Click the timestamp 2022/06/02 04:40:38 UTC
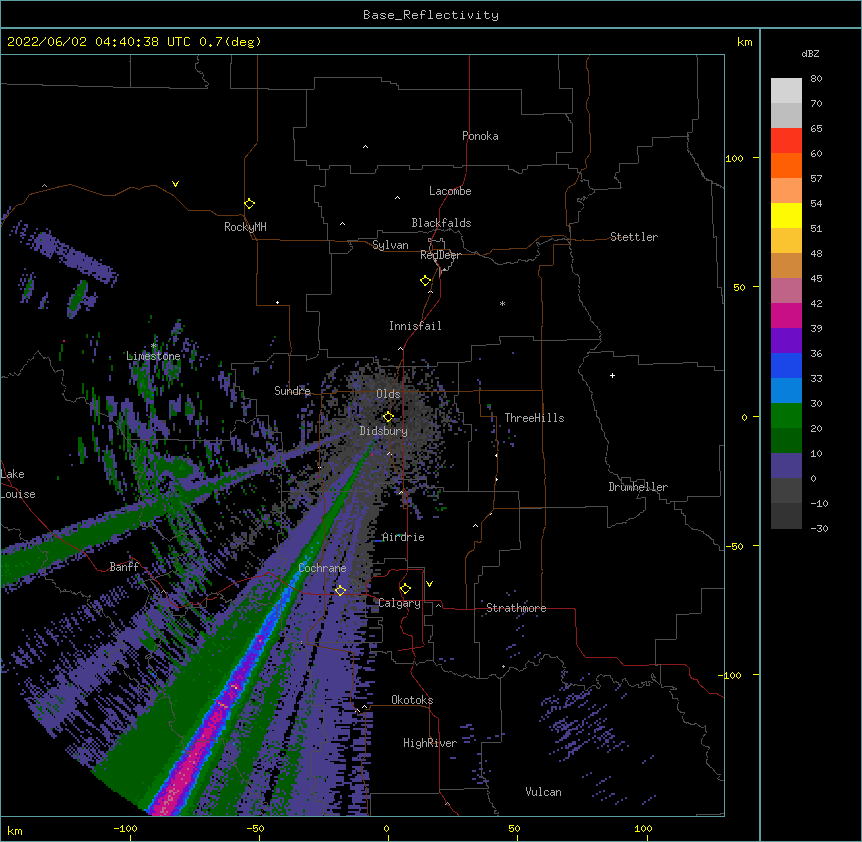 (x=99, y=42)
